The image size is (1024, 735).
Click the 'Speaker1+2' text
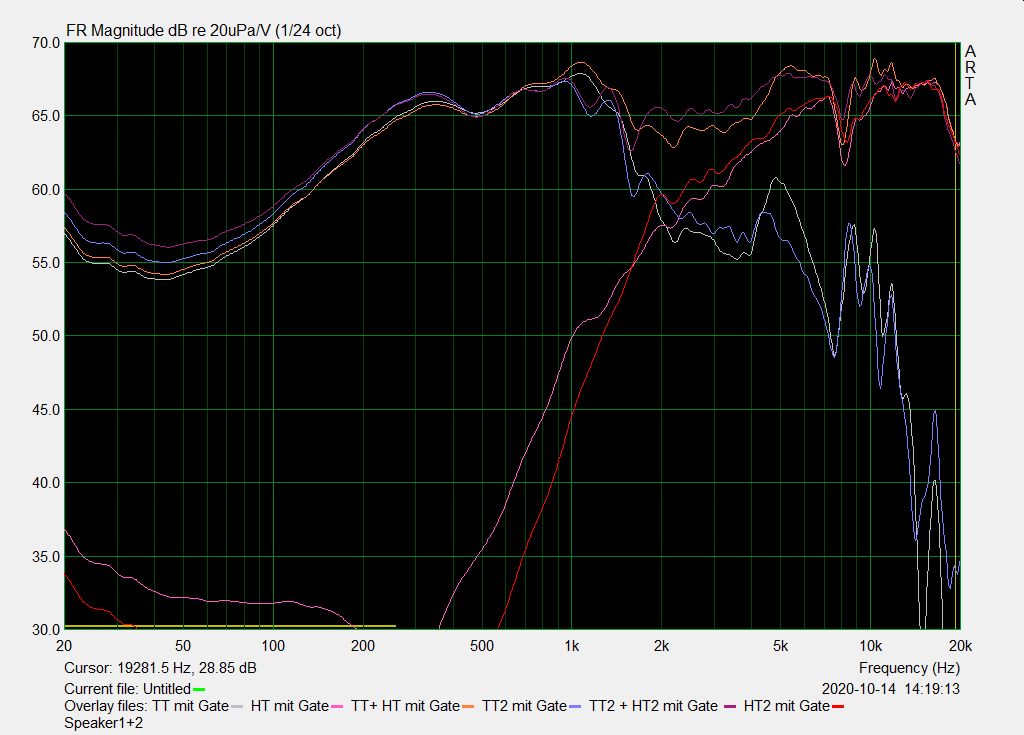[x=103, y=723]
